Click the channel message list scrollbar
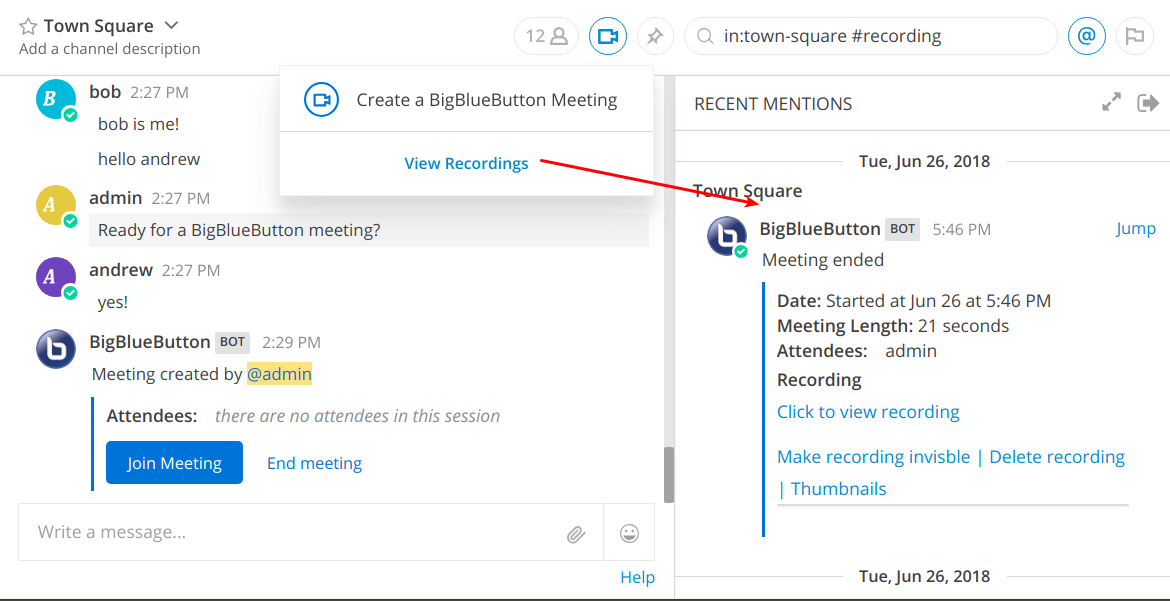Screen dimensions: 1170x601 tap(669, 474)
